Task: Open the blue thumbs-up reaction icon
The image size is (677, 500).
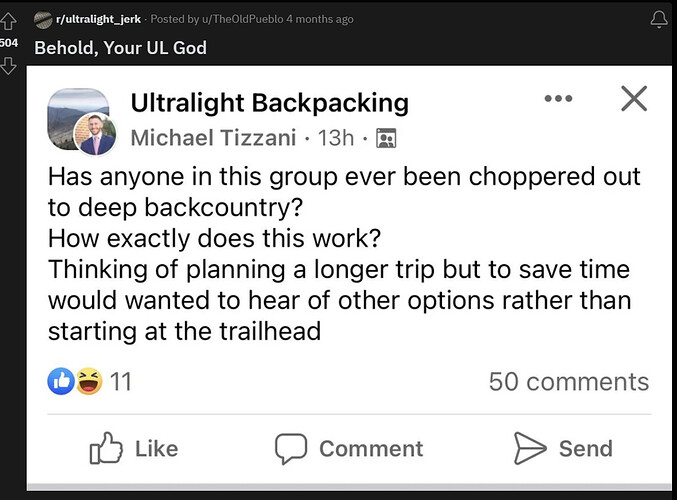Action: [61, 381]
